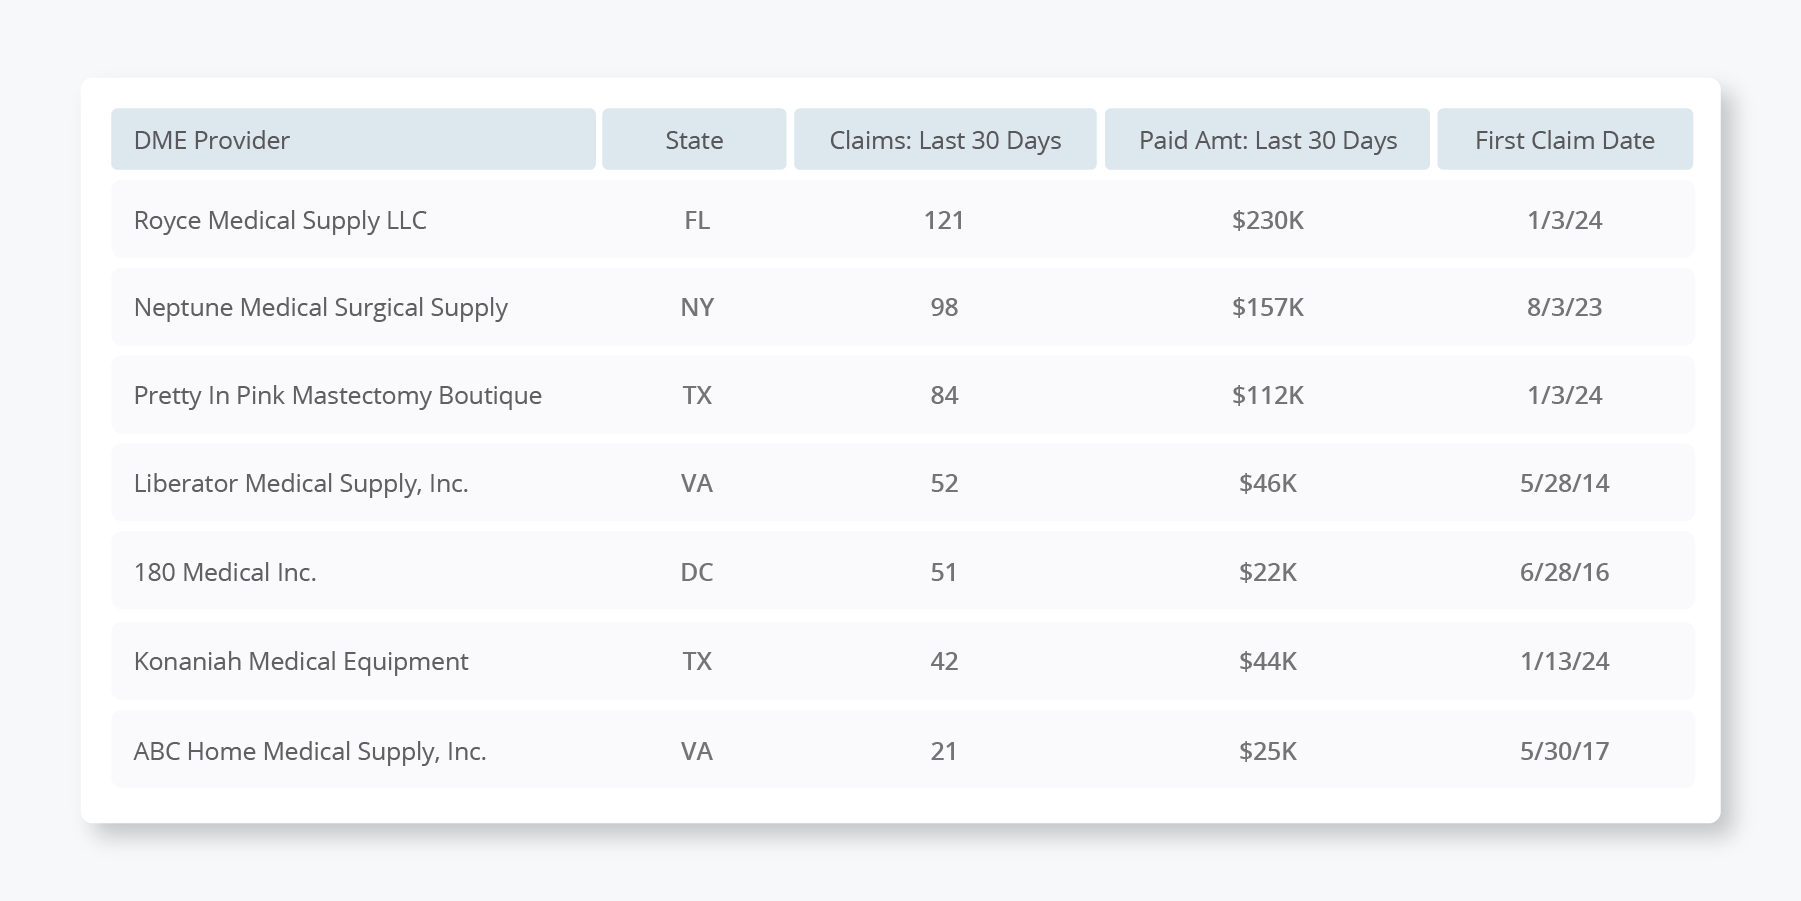Screen dimensions: 1801x901
Task: Click Neptune Medical Surgical Supply provider name
Action: (x=320, y=307)
